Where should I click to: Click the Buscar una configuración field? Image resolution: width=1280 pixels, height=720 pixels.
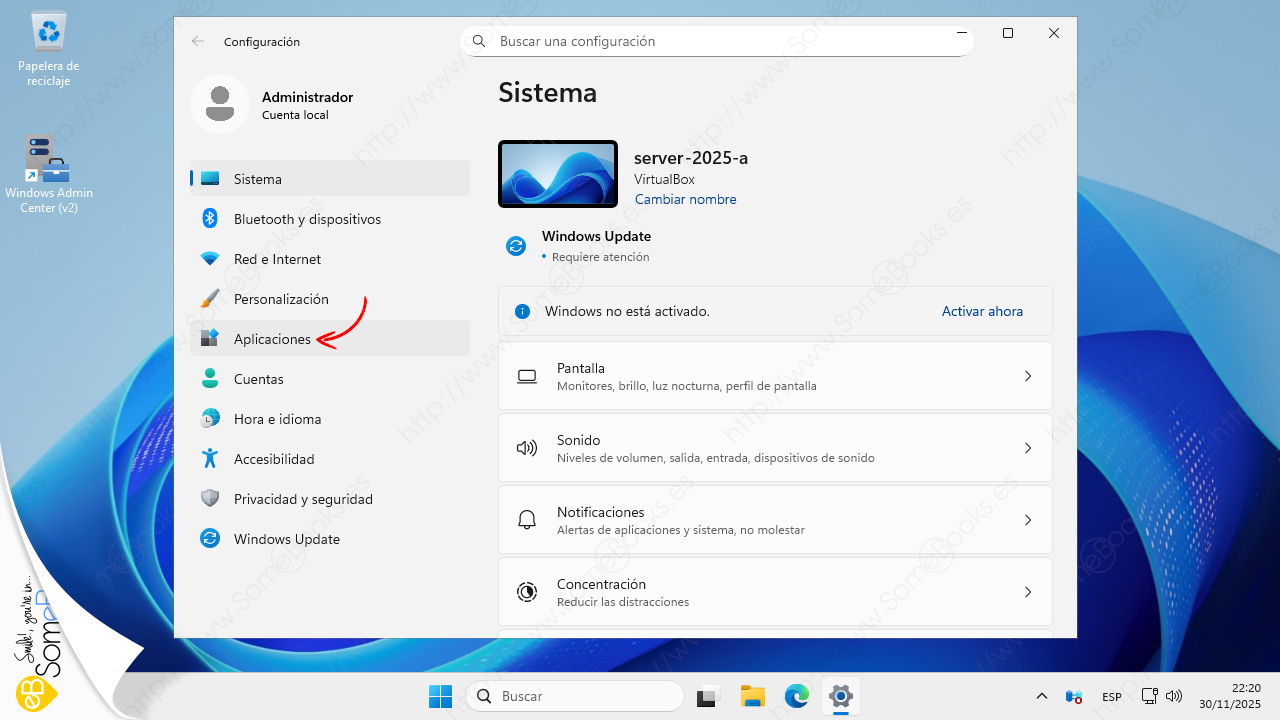pyautogui.click(x=716, y=41)
